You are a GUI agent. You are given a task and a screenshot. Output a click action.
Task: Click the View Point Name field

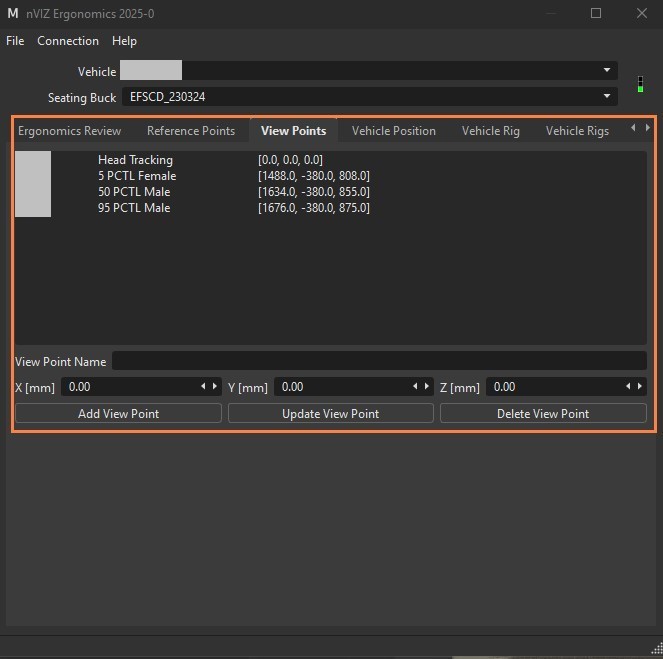379,361
